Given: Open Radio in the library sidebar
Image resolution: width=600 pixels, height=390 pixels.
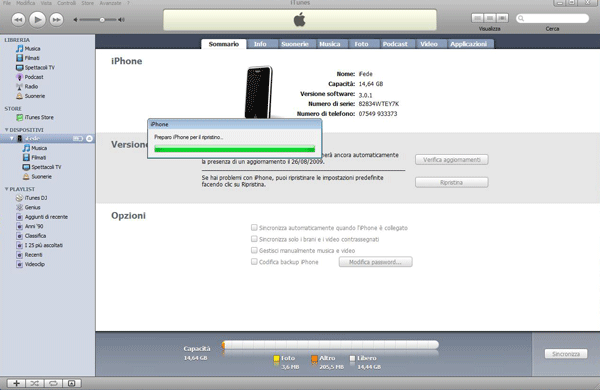Looking at the screenshot, I should (x=27, y=86).
